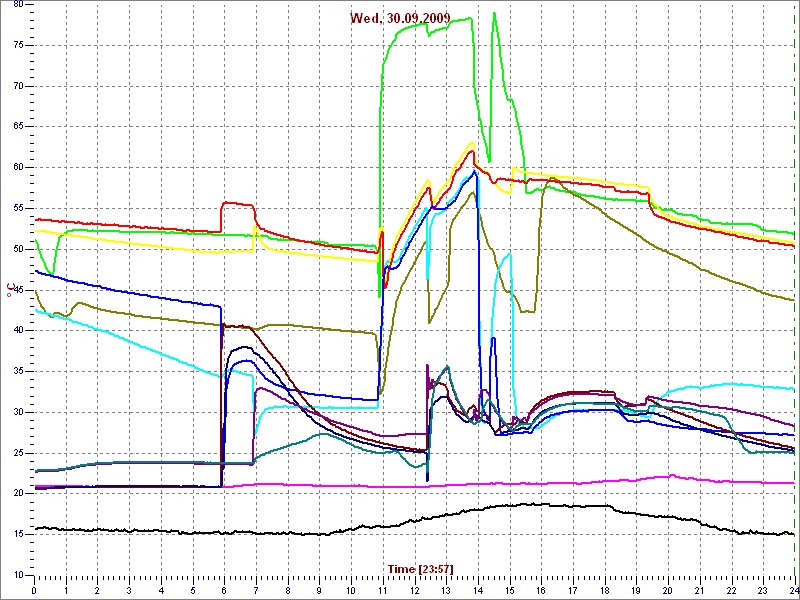This screenshot has width=800, height=600.
Task: Click the Time [23:57] axis label
Action: 420,568
